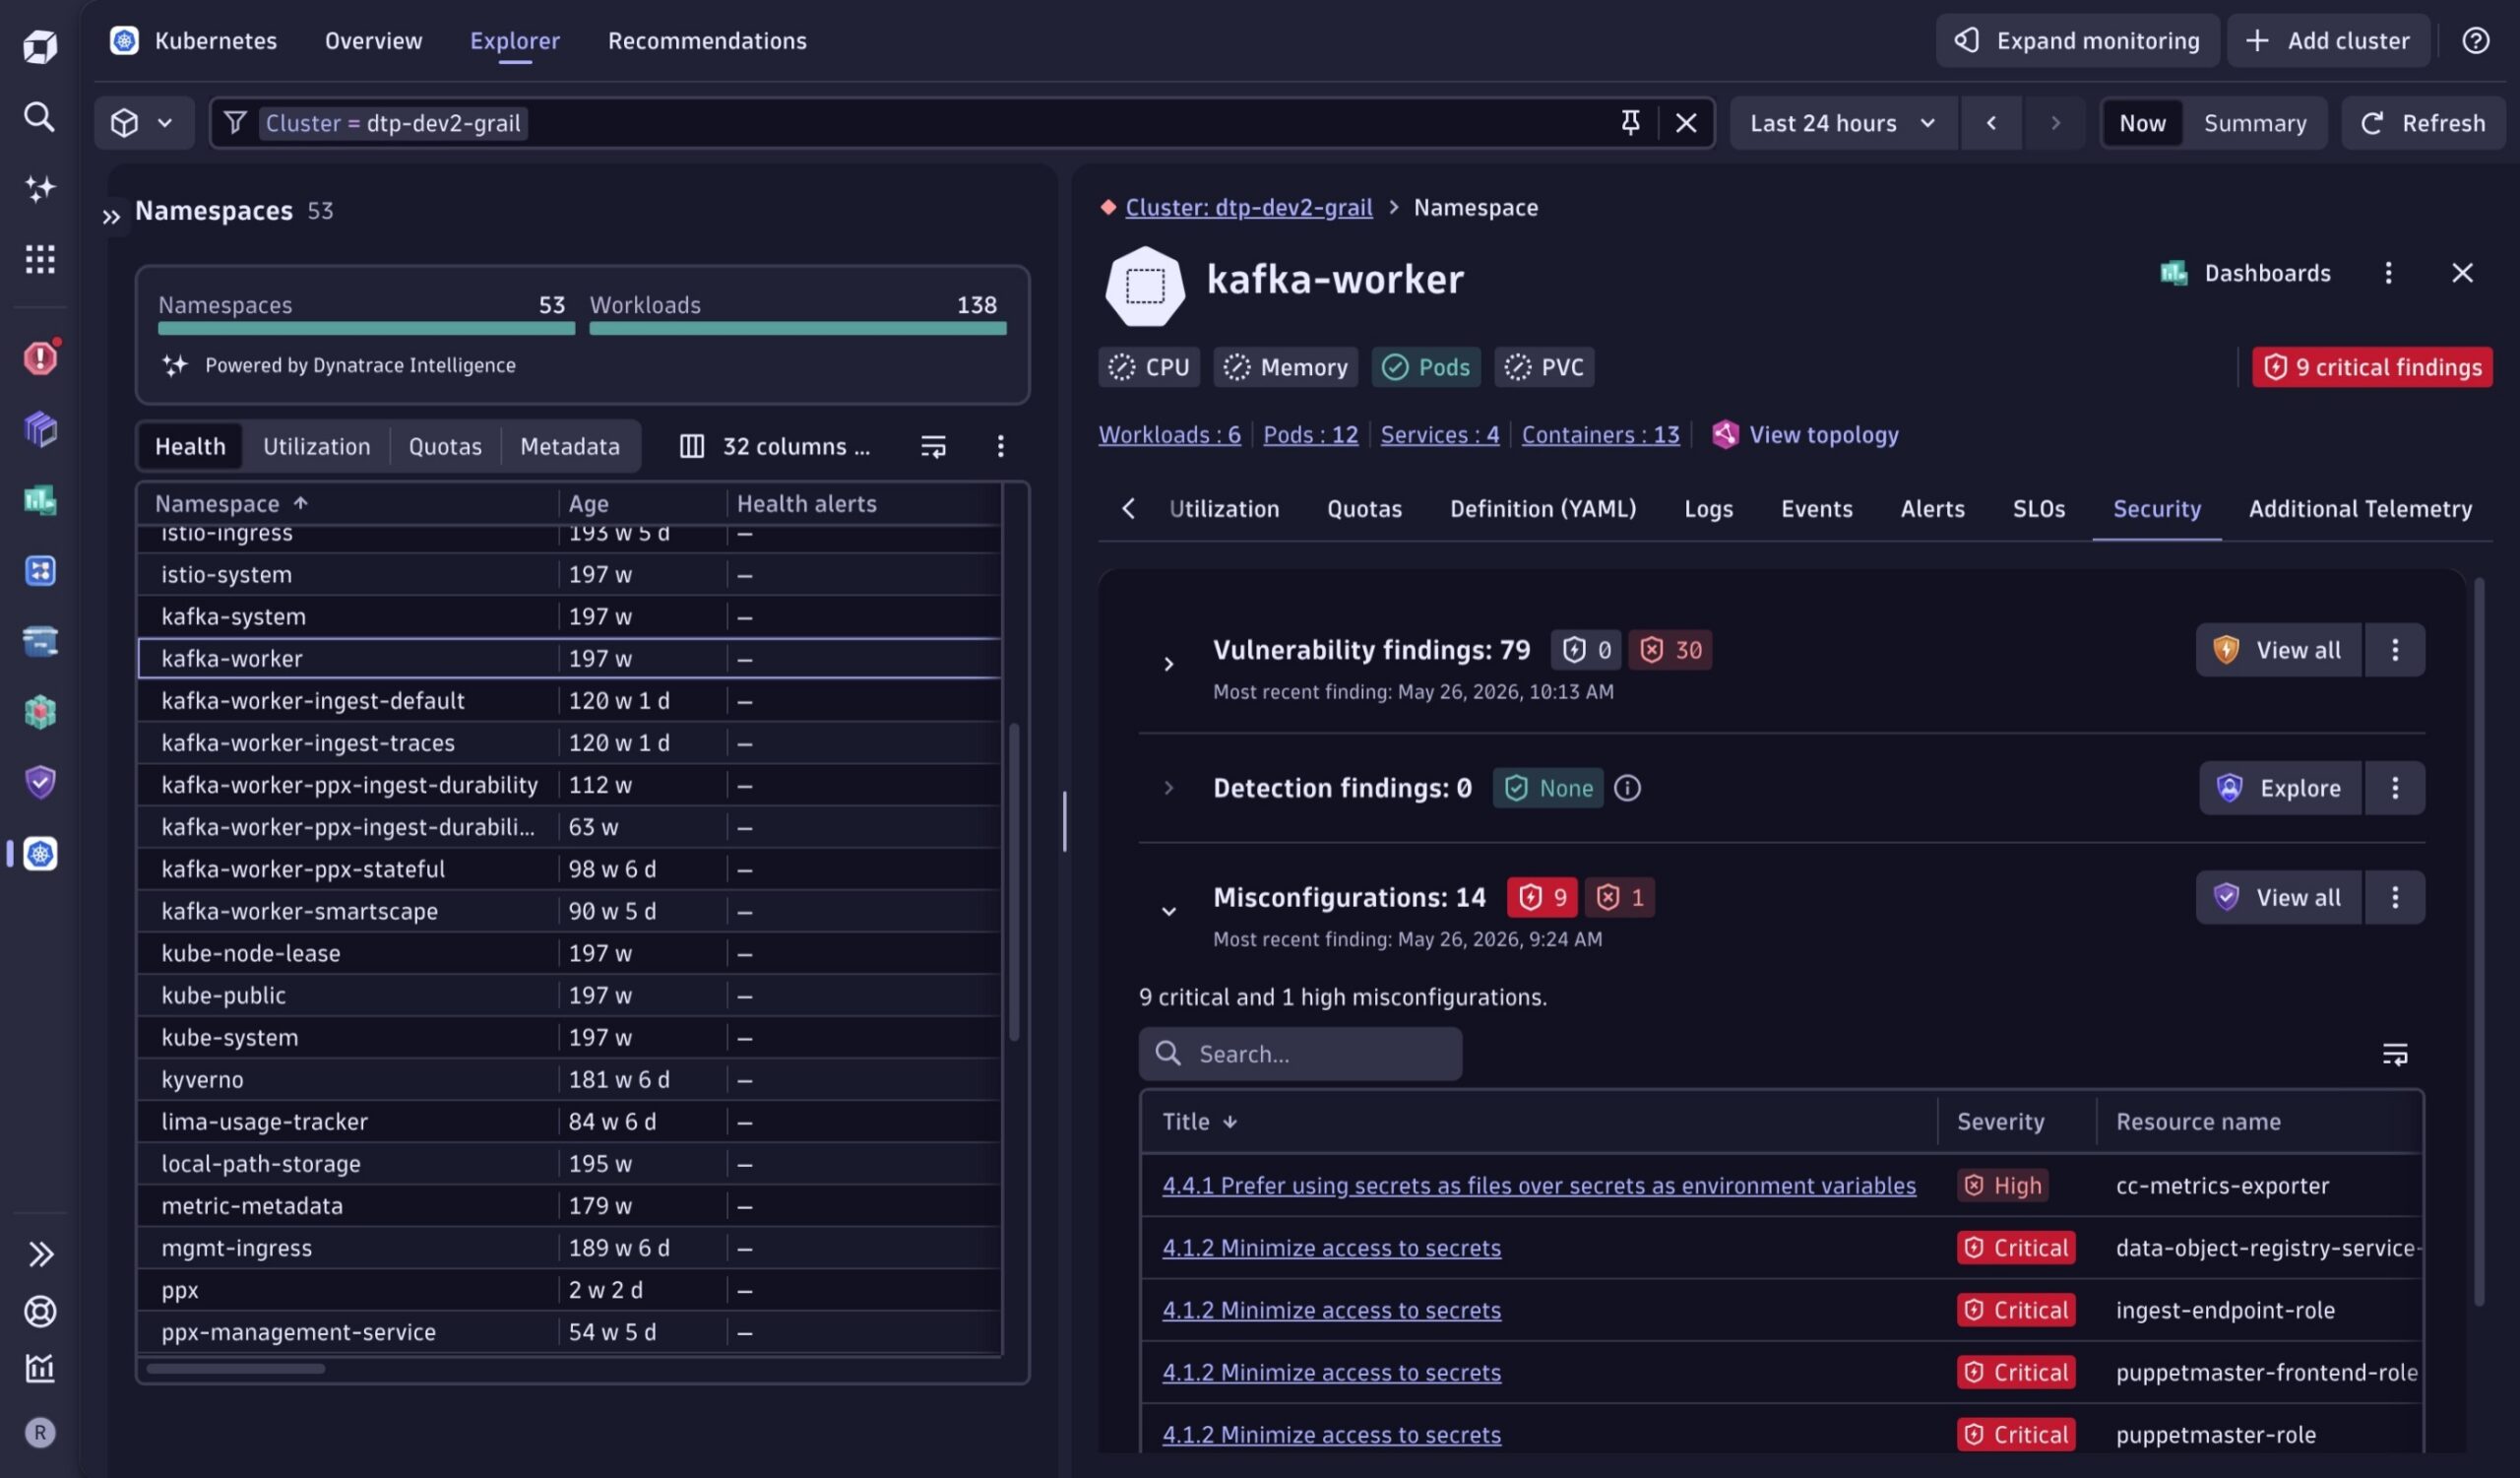Collapse the Misconfigurations section
This screenshot has width=2520, height=1478.
click(1168, 911)
